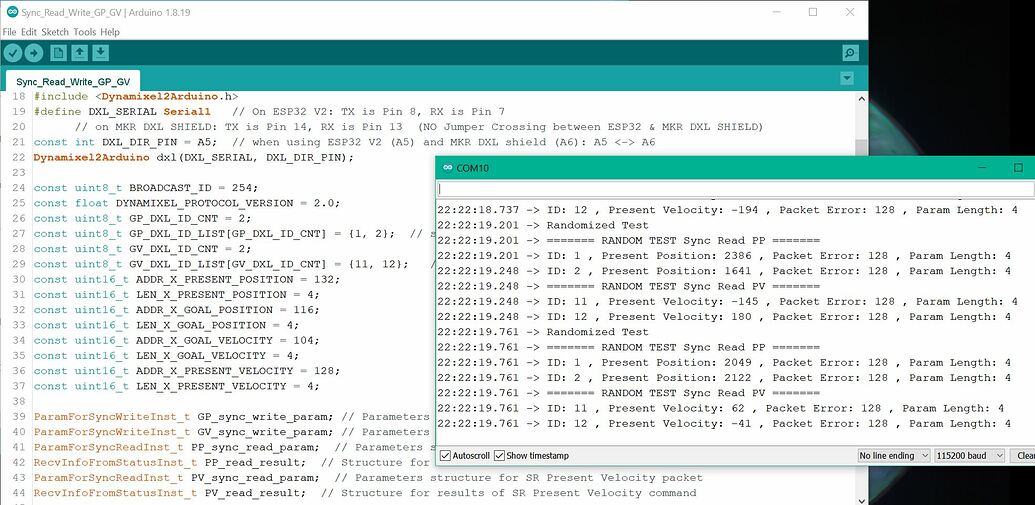Open the Sketch menu
The height and width of the screenshot is (505, 1035).
(x=55, y=32)
